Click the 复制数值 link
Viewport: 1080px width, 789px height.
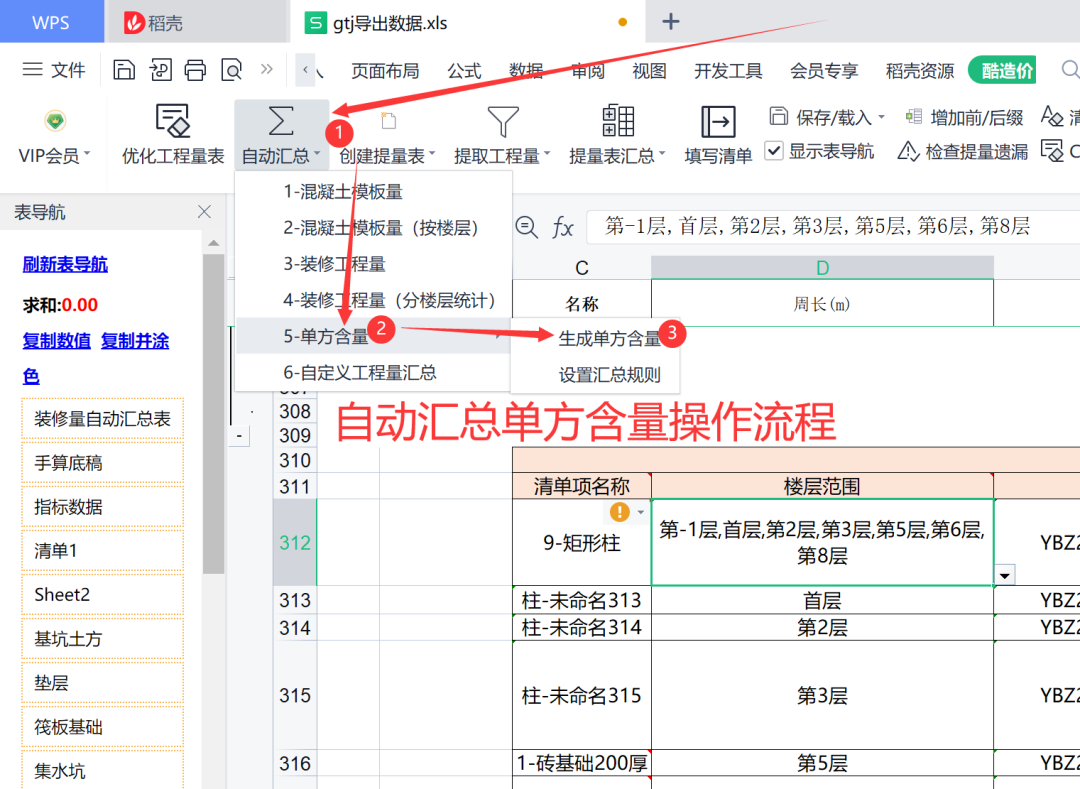click(57, 341)
